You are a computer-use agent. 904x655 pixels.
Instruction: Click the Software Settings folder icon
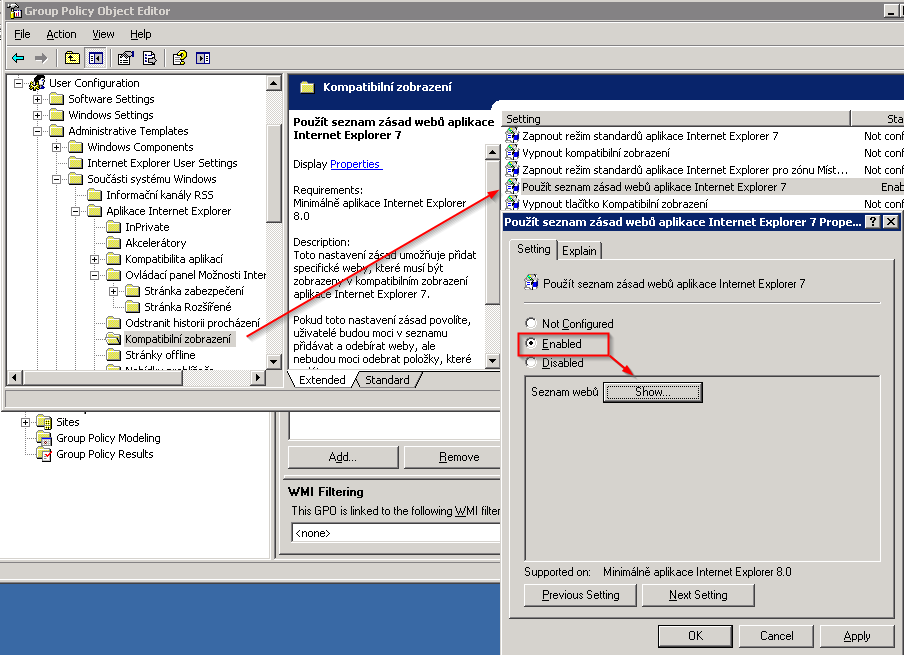click(x=56, y=99)
